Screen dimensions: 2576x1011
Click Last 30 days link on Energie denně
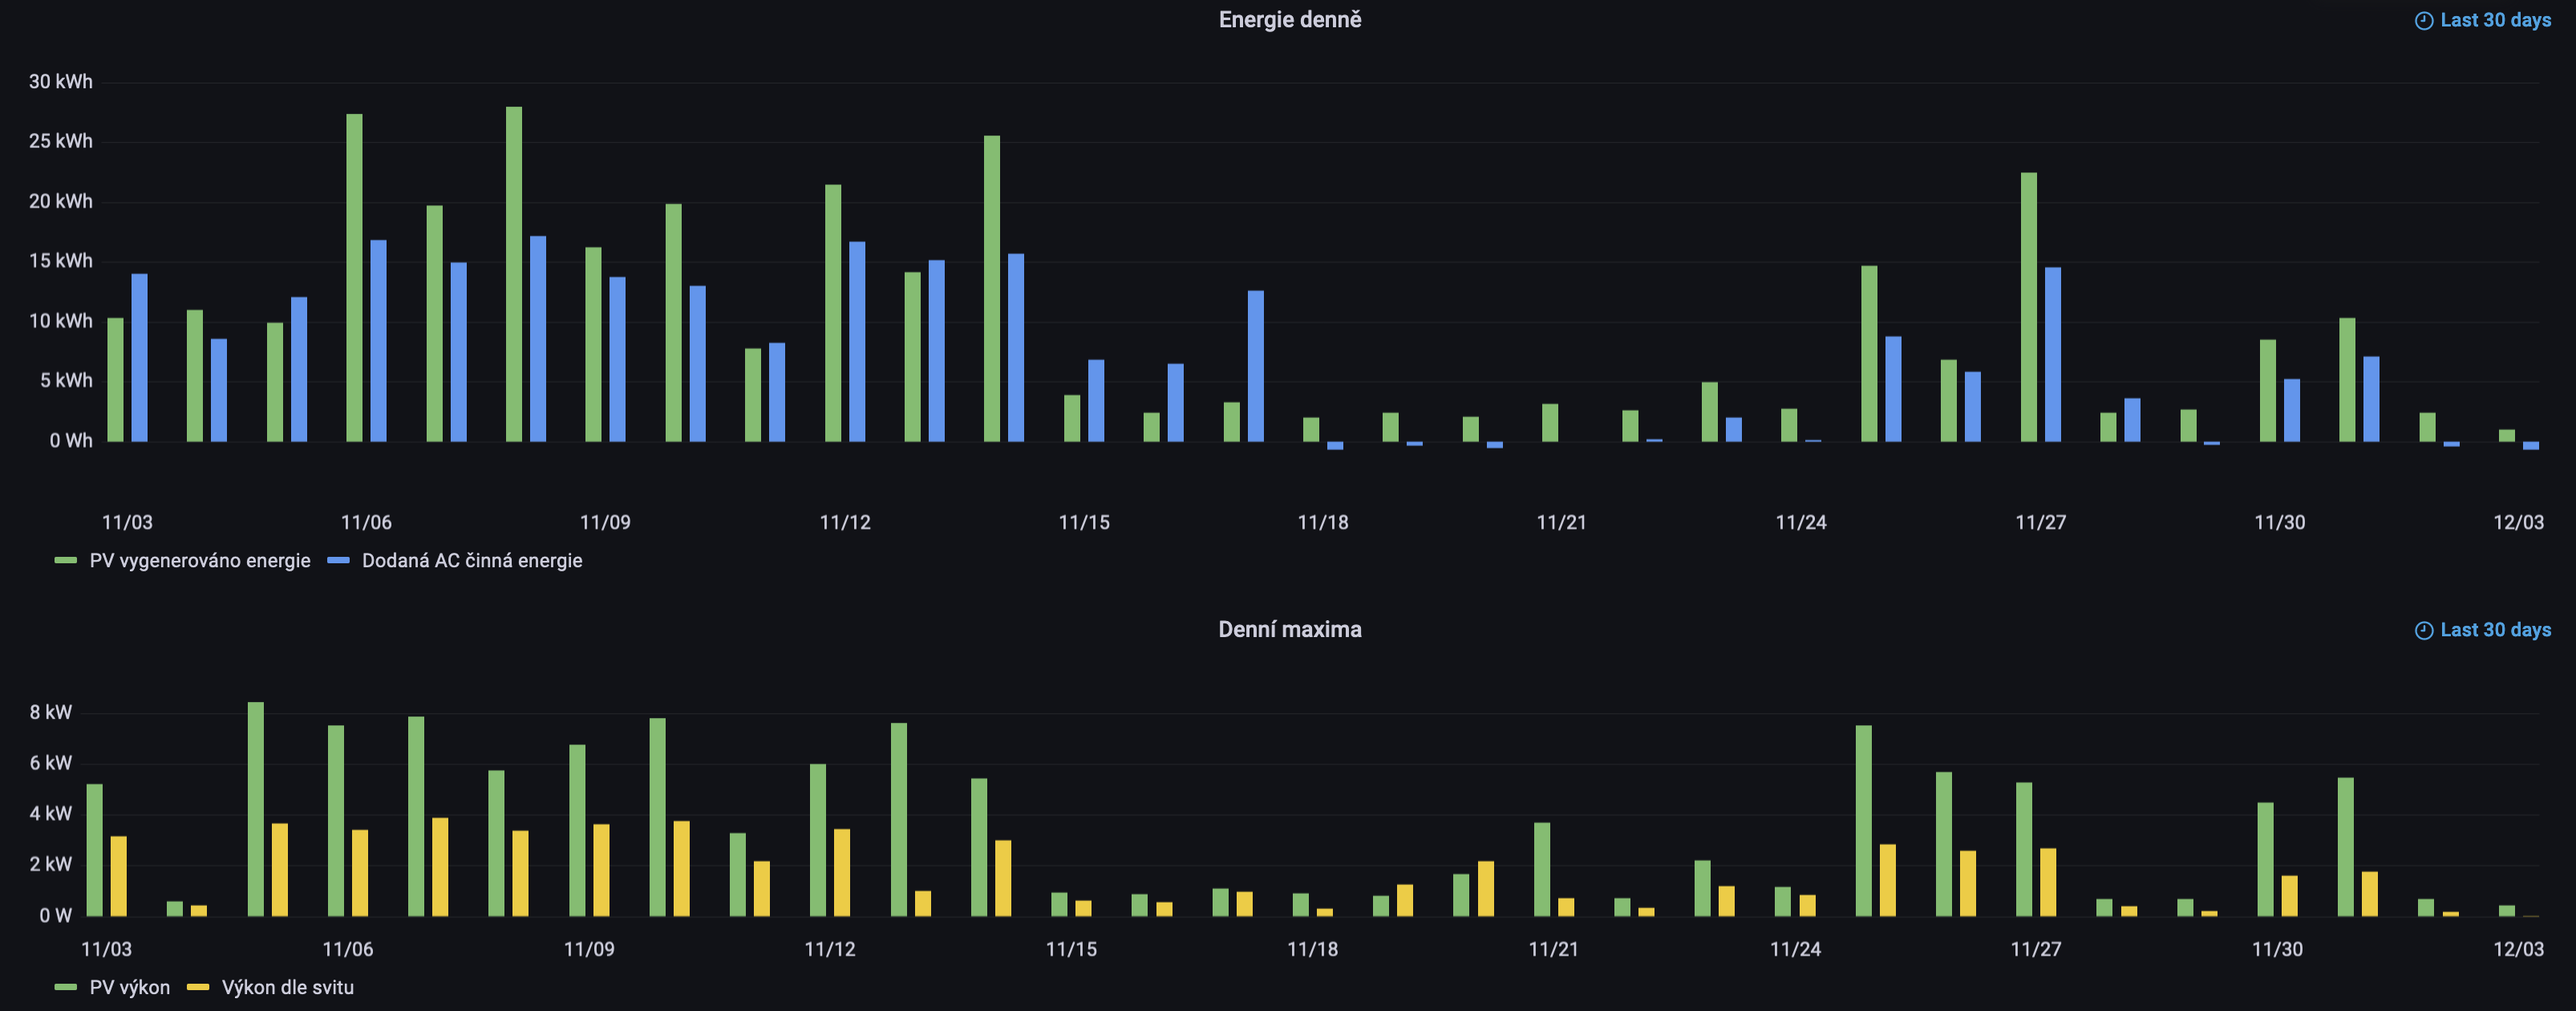click(x=2495, y=21)
